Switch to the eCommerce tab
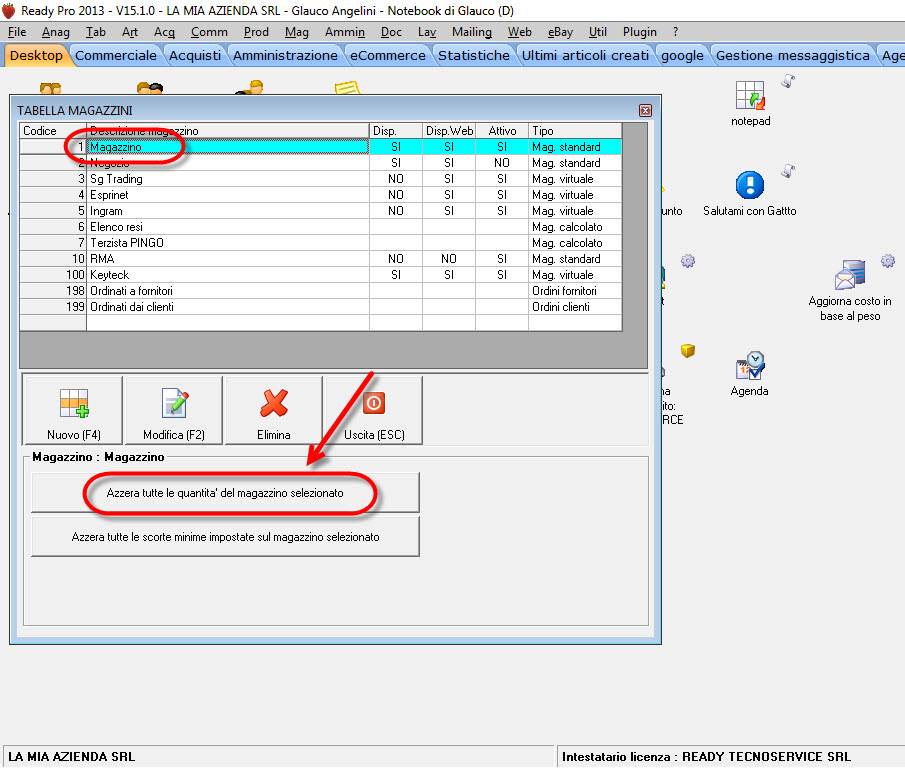Viewport: 905px width, 768px height. 388,55
